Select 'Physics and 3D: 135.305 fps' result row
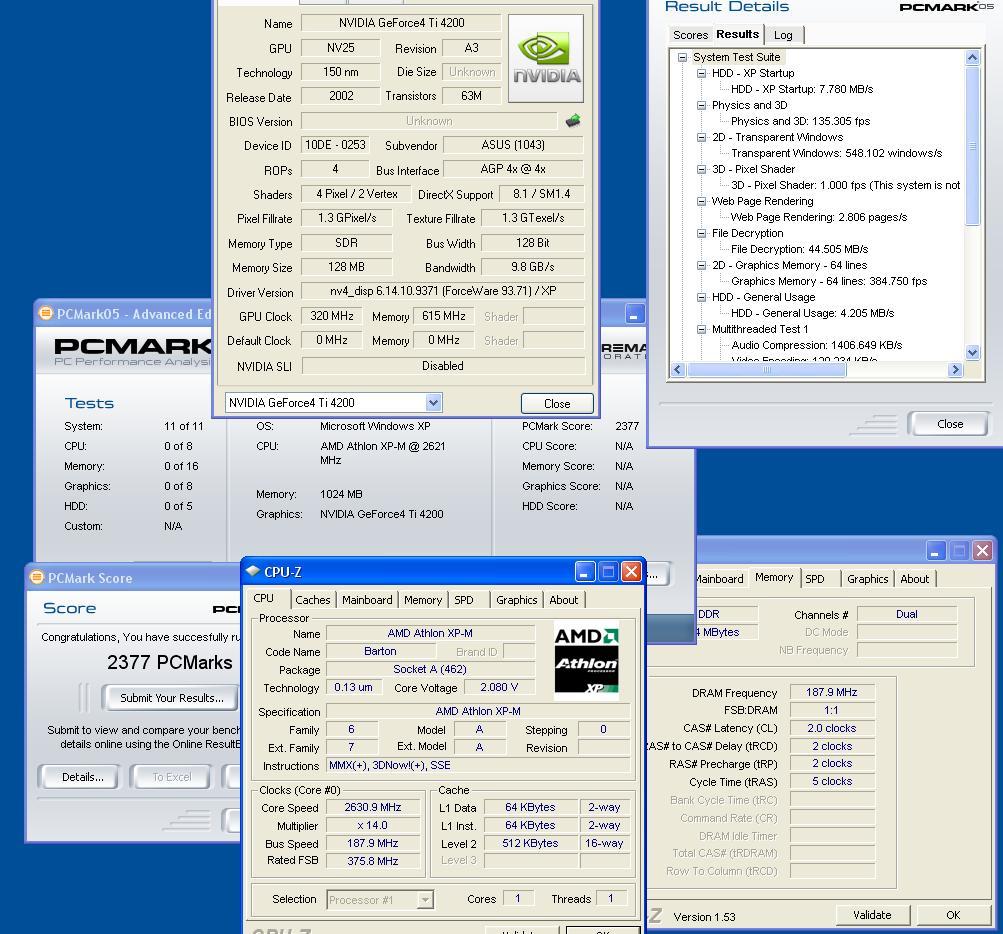This screenshot has width=1003, height=934. pyautogui.click(x=801, y=121)
